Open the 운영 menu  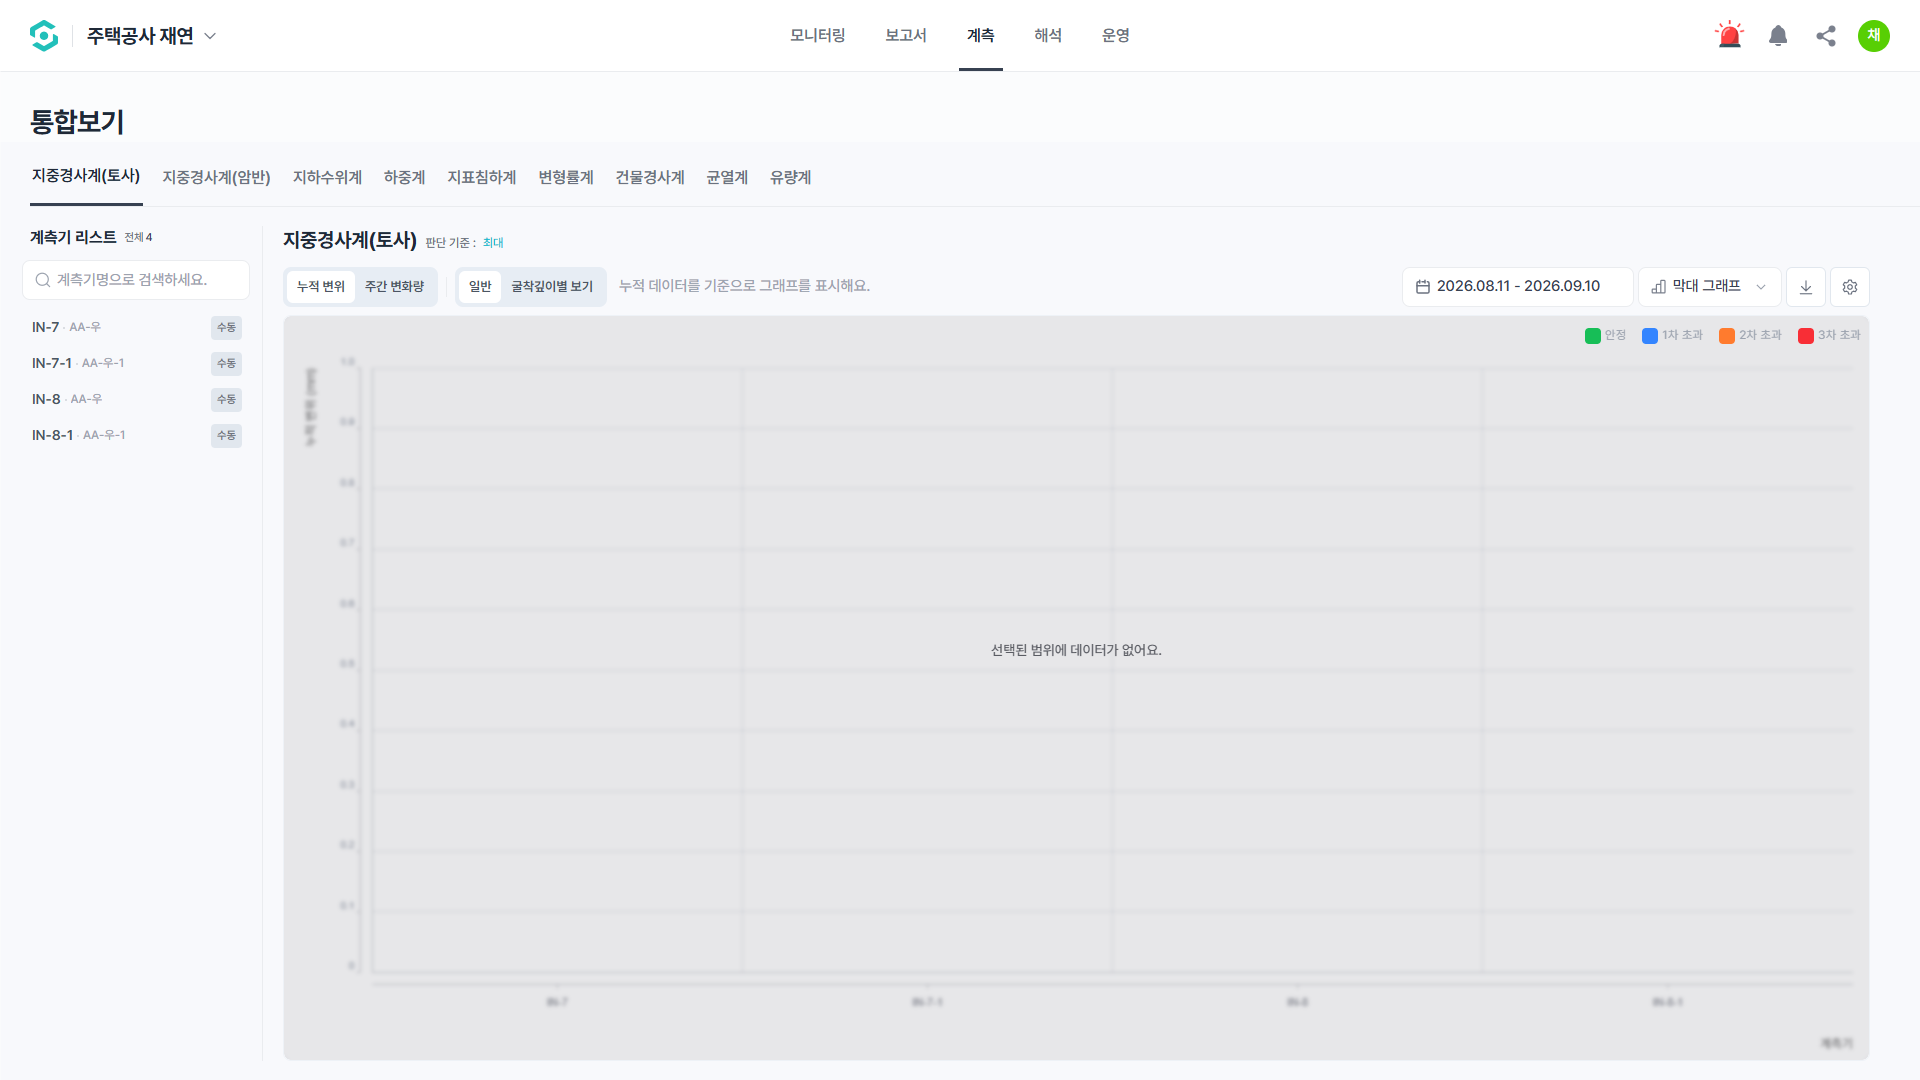click(x=1116, y=36)
